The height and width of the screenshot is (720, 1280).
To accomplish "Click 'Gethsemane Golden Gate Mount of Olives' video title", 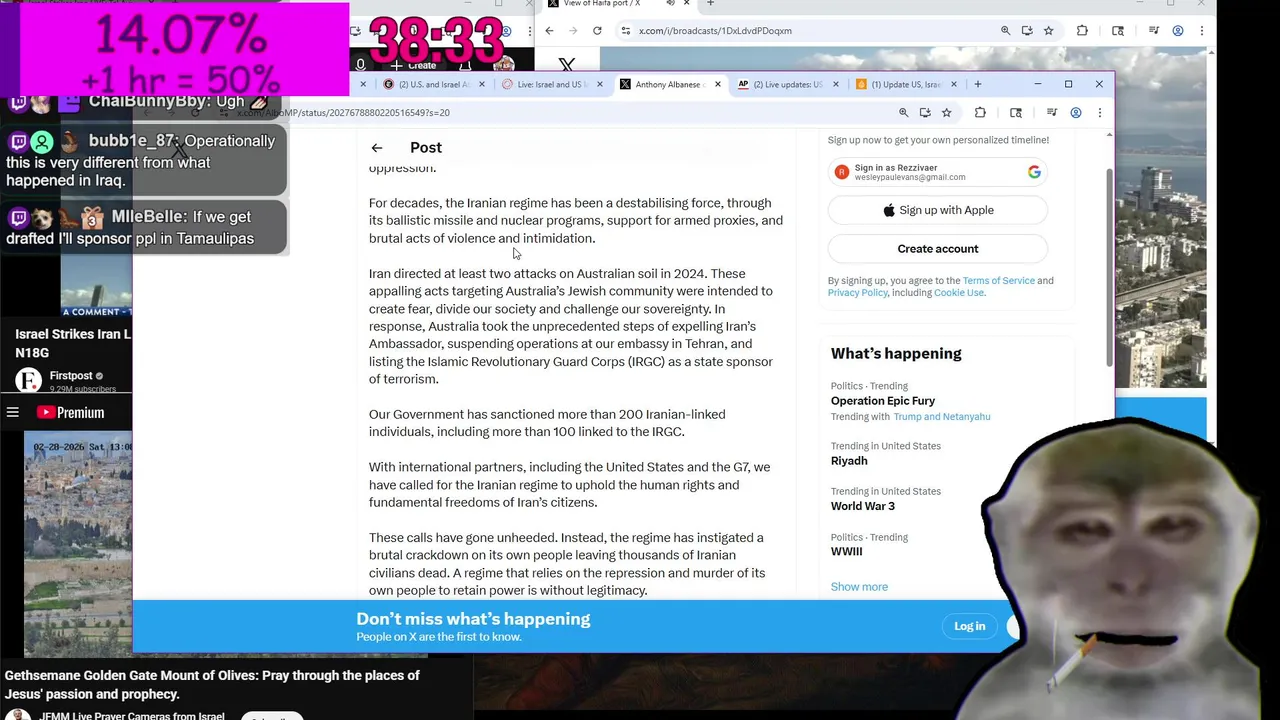I will (212, 685).
